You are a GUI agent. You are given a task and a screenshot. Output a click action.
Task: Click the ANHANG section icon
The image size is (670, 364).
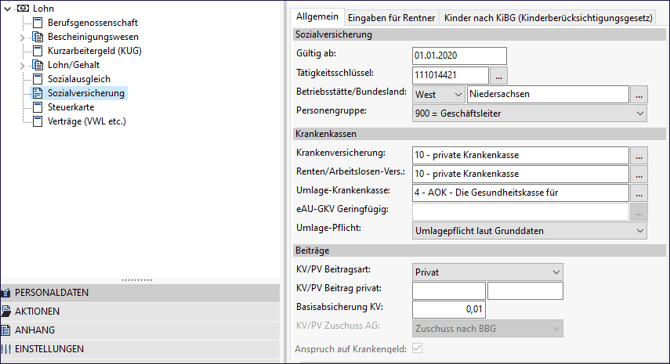point(6,330)
